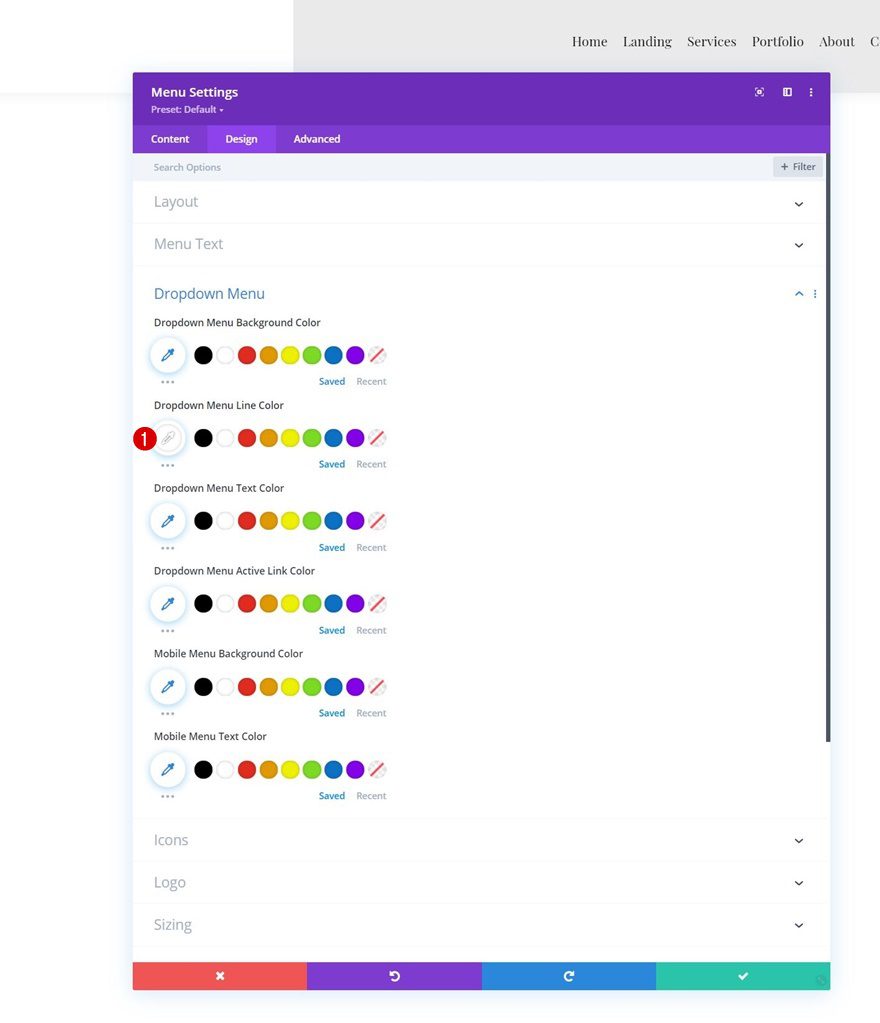Screen dimensions: 880x1023
Task: Undo the last change with the undo icon
Action: (394, 975)
